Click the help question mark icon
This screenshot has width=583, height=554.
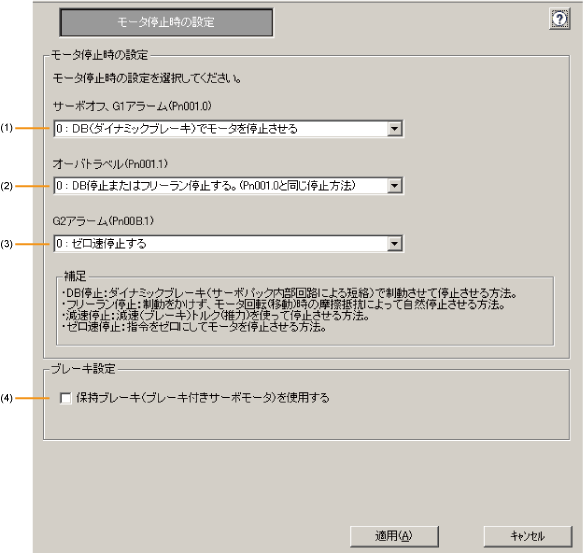(559, 19)
